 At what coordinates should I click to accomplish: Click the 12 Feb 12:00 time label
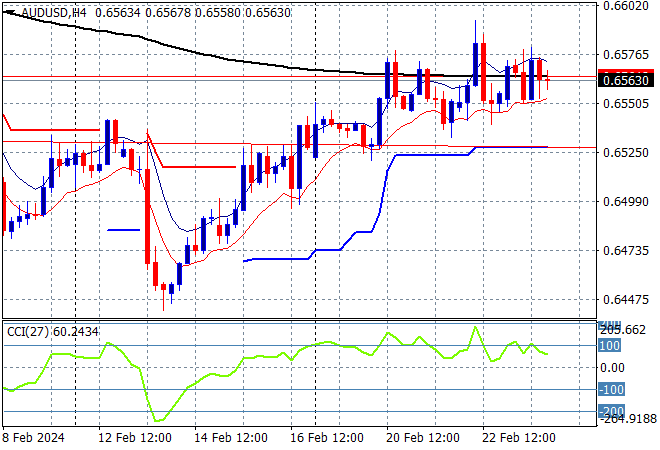pyautogui.click(x=135, y=438)
